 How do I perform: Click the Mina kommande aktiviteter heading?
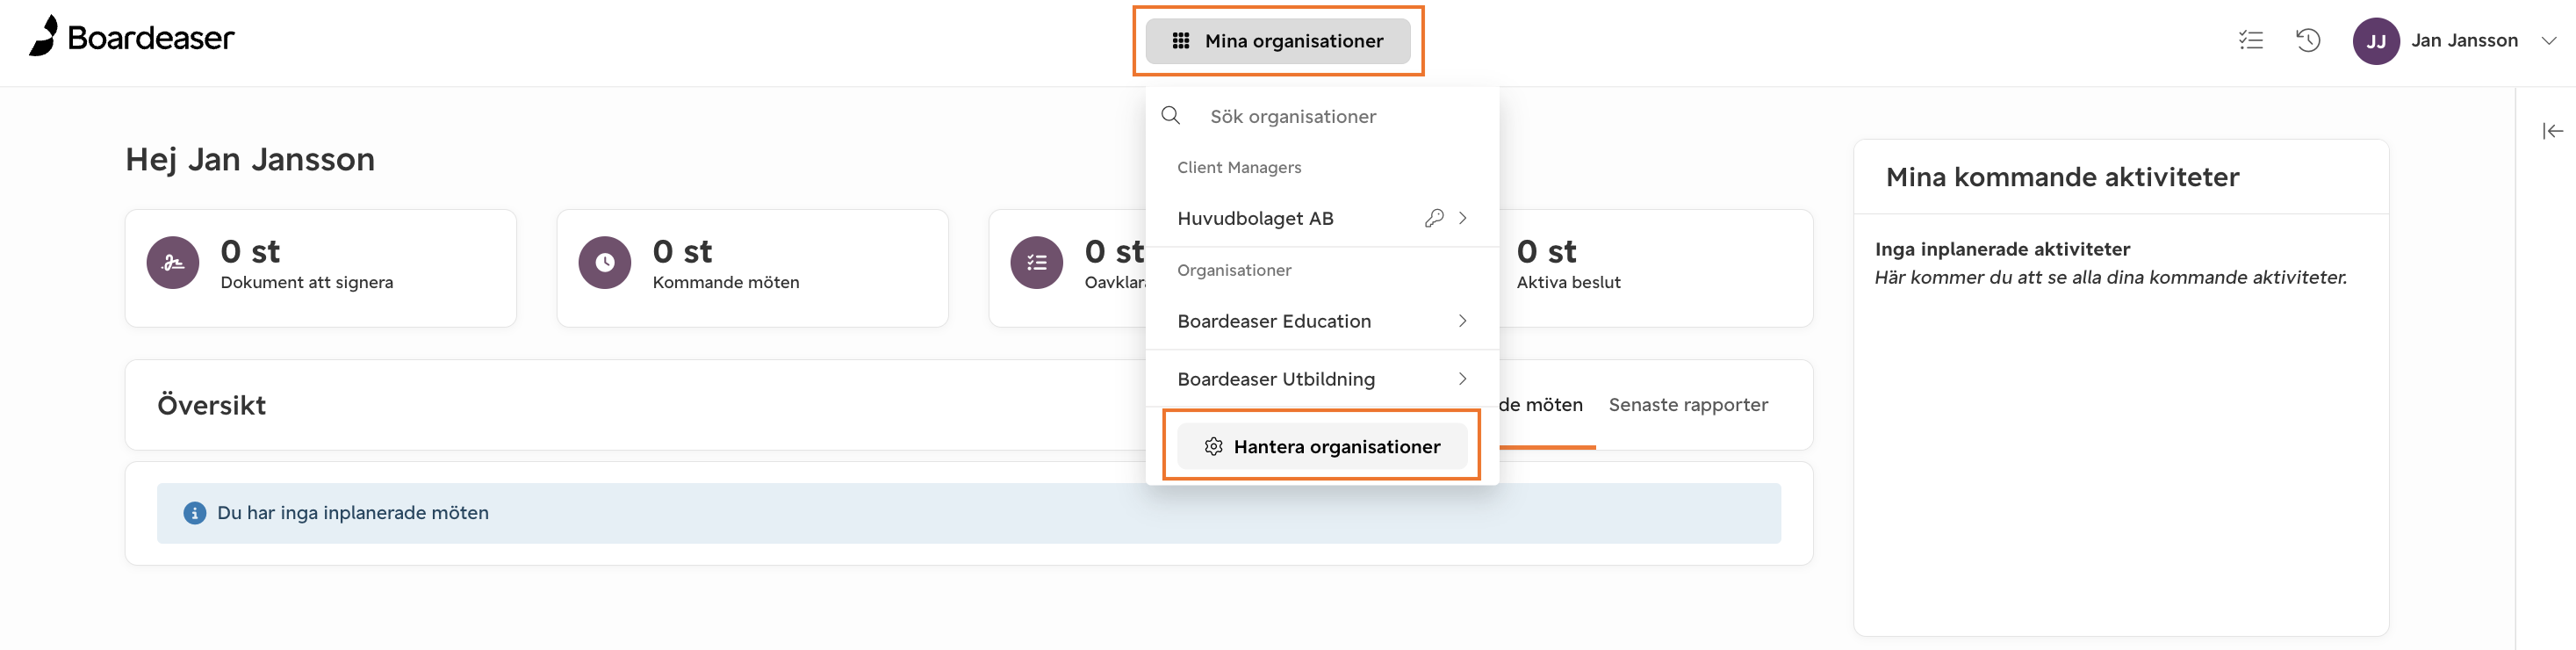[2062, 177]
